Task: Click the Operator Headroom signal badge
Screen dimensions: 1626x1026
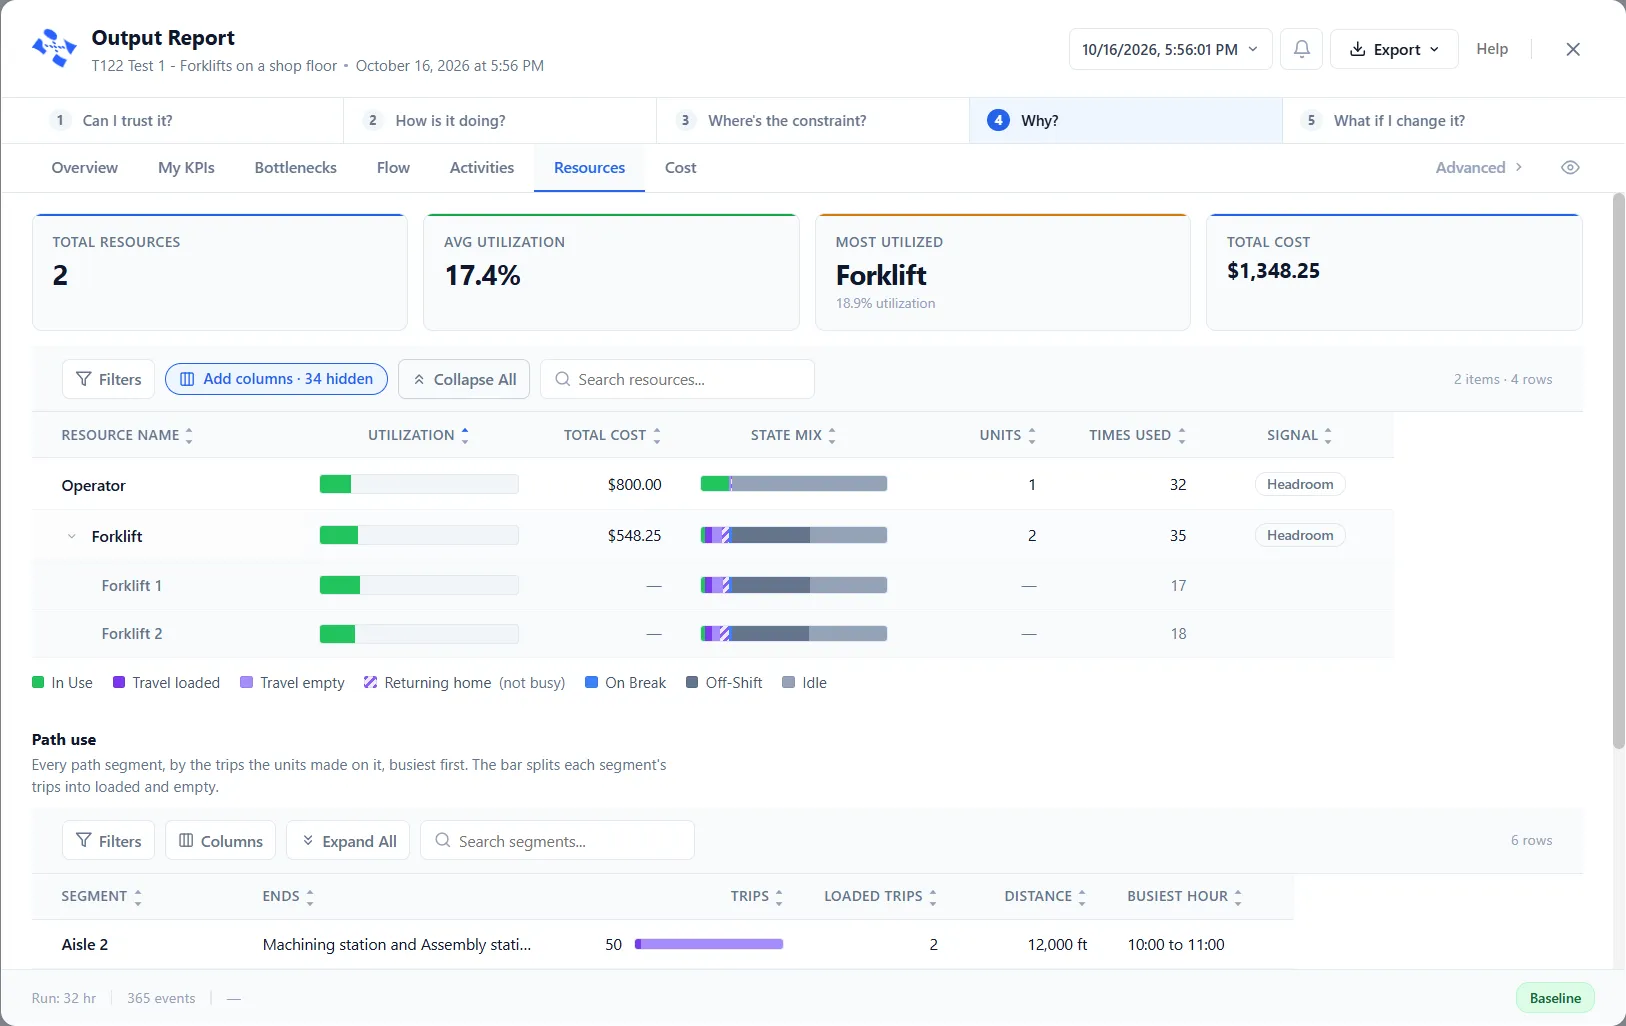Action: click(1300, 484)
